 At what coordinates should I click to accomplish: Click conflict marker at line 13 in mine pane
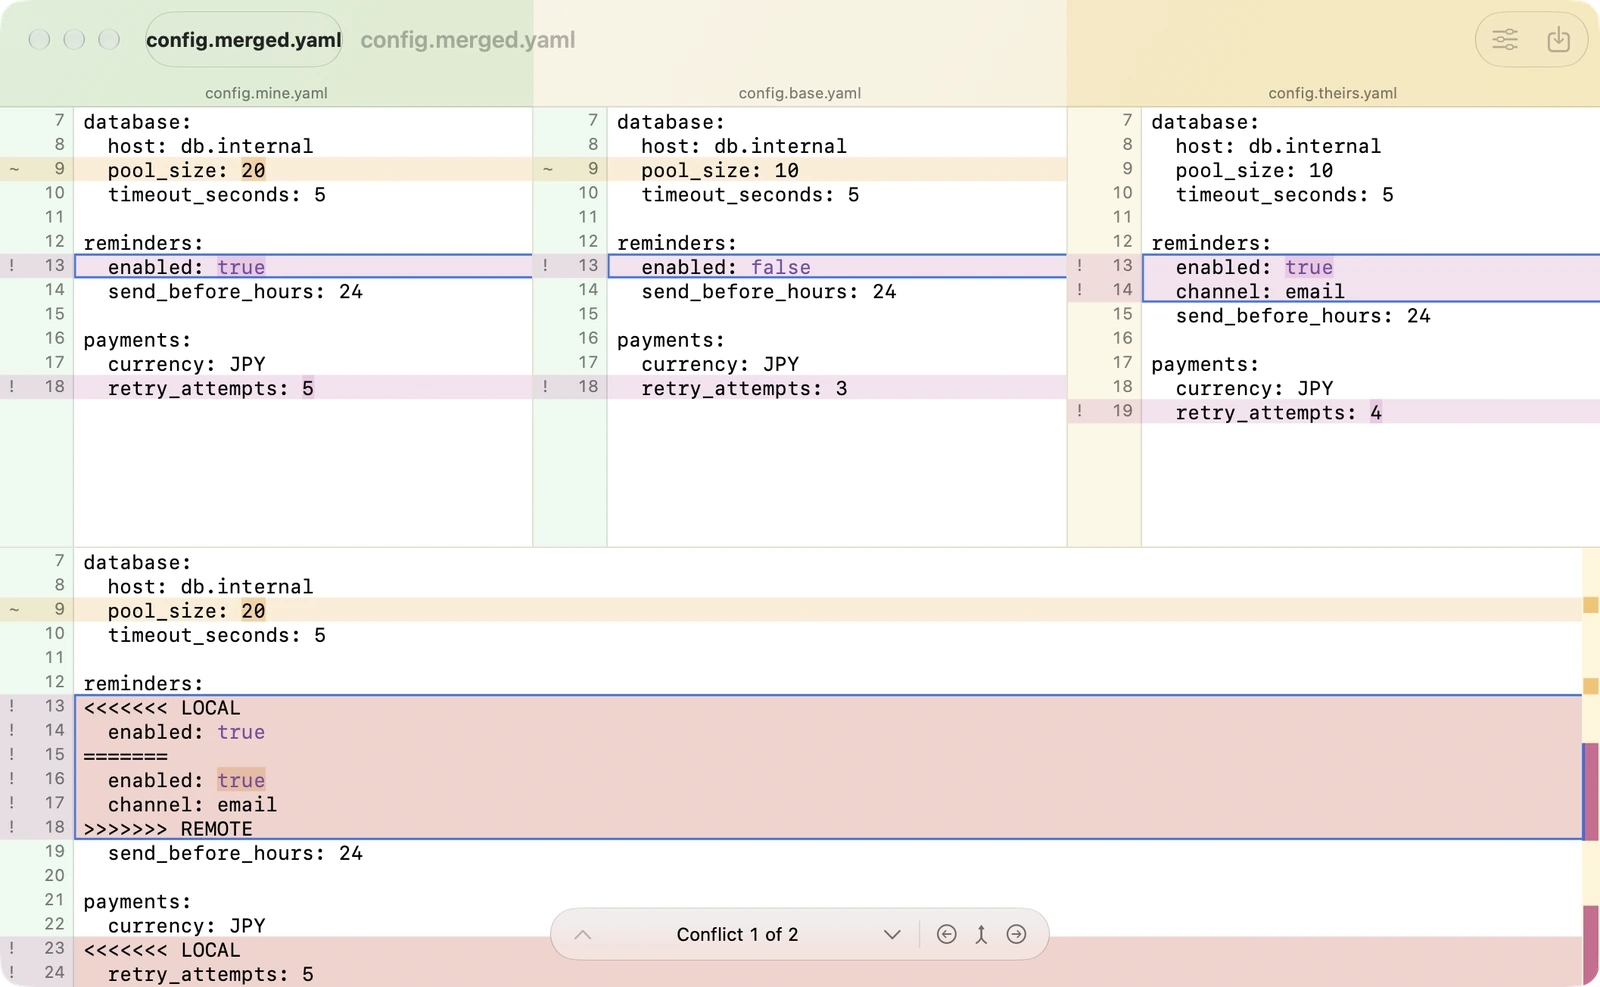click(x=12, y=266)
